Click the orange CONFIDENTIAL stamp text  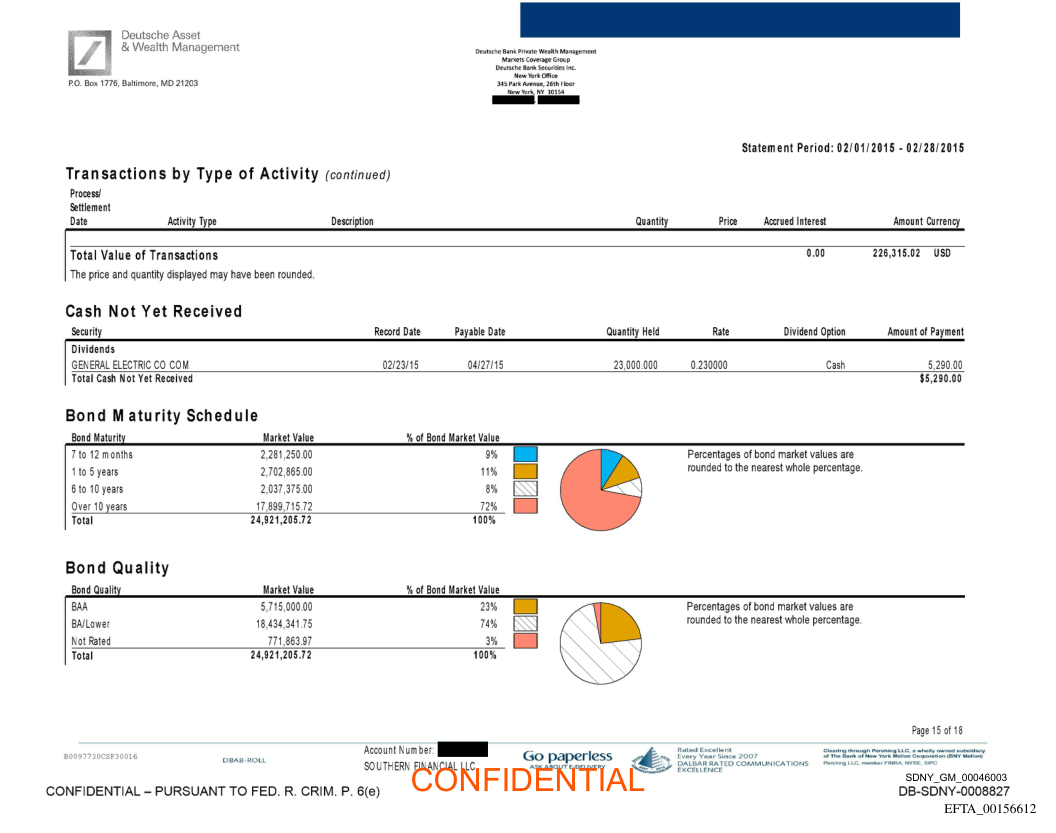(x=527, y=780)
